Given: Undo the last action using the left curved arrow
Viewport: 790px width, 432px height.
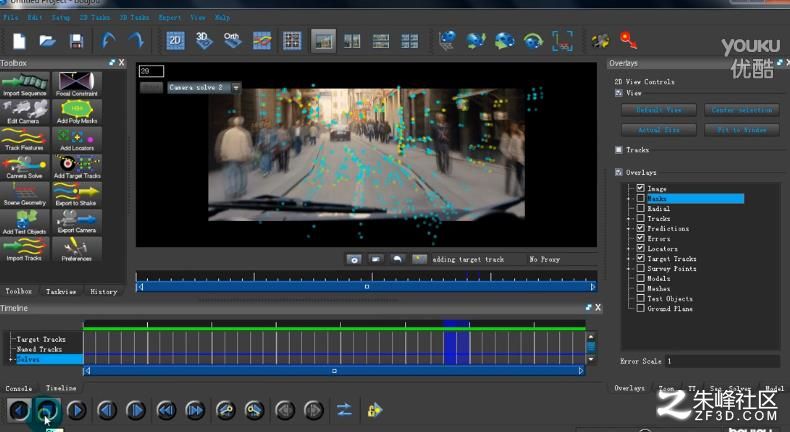Looking at the screenshot, I should pos(108,39).
